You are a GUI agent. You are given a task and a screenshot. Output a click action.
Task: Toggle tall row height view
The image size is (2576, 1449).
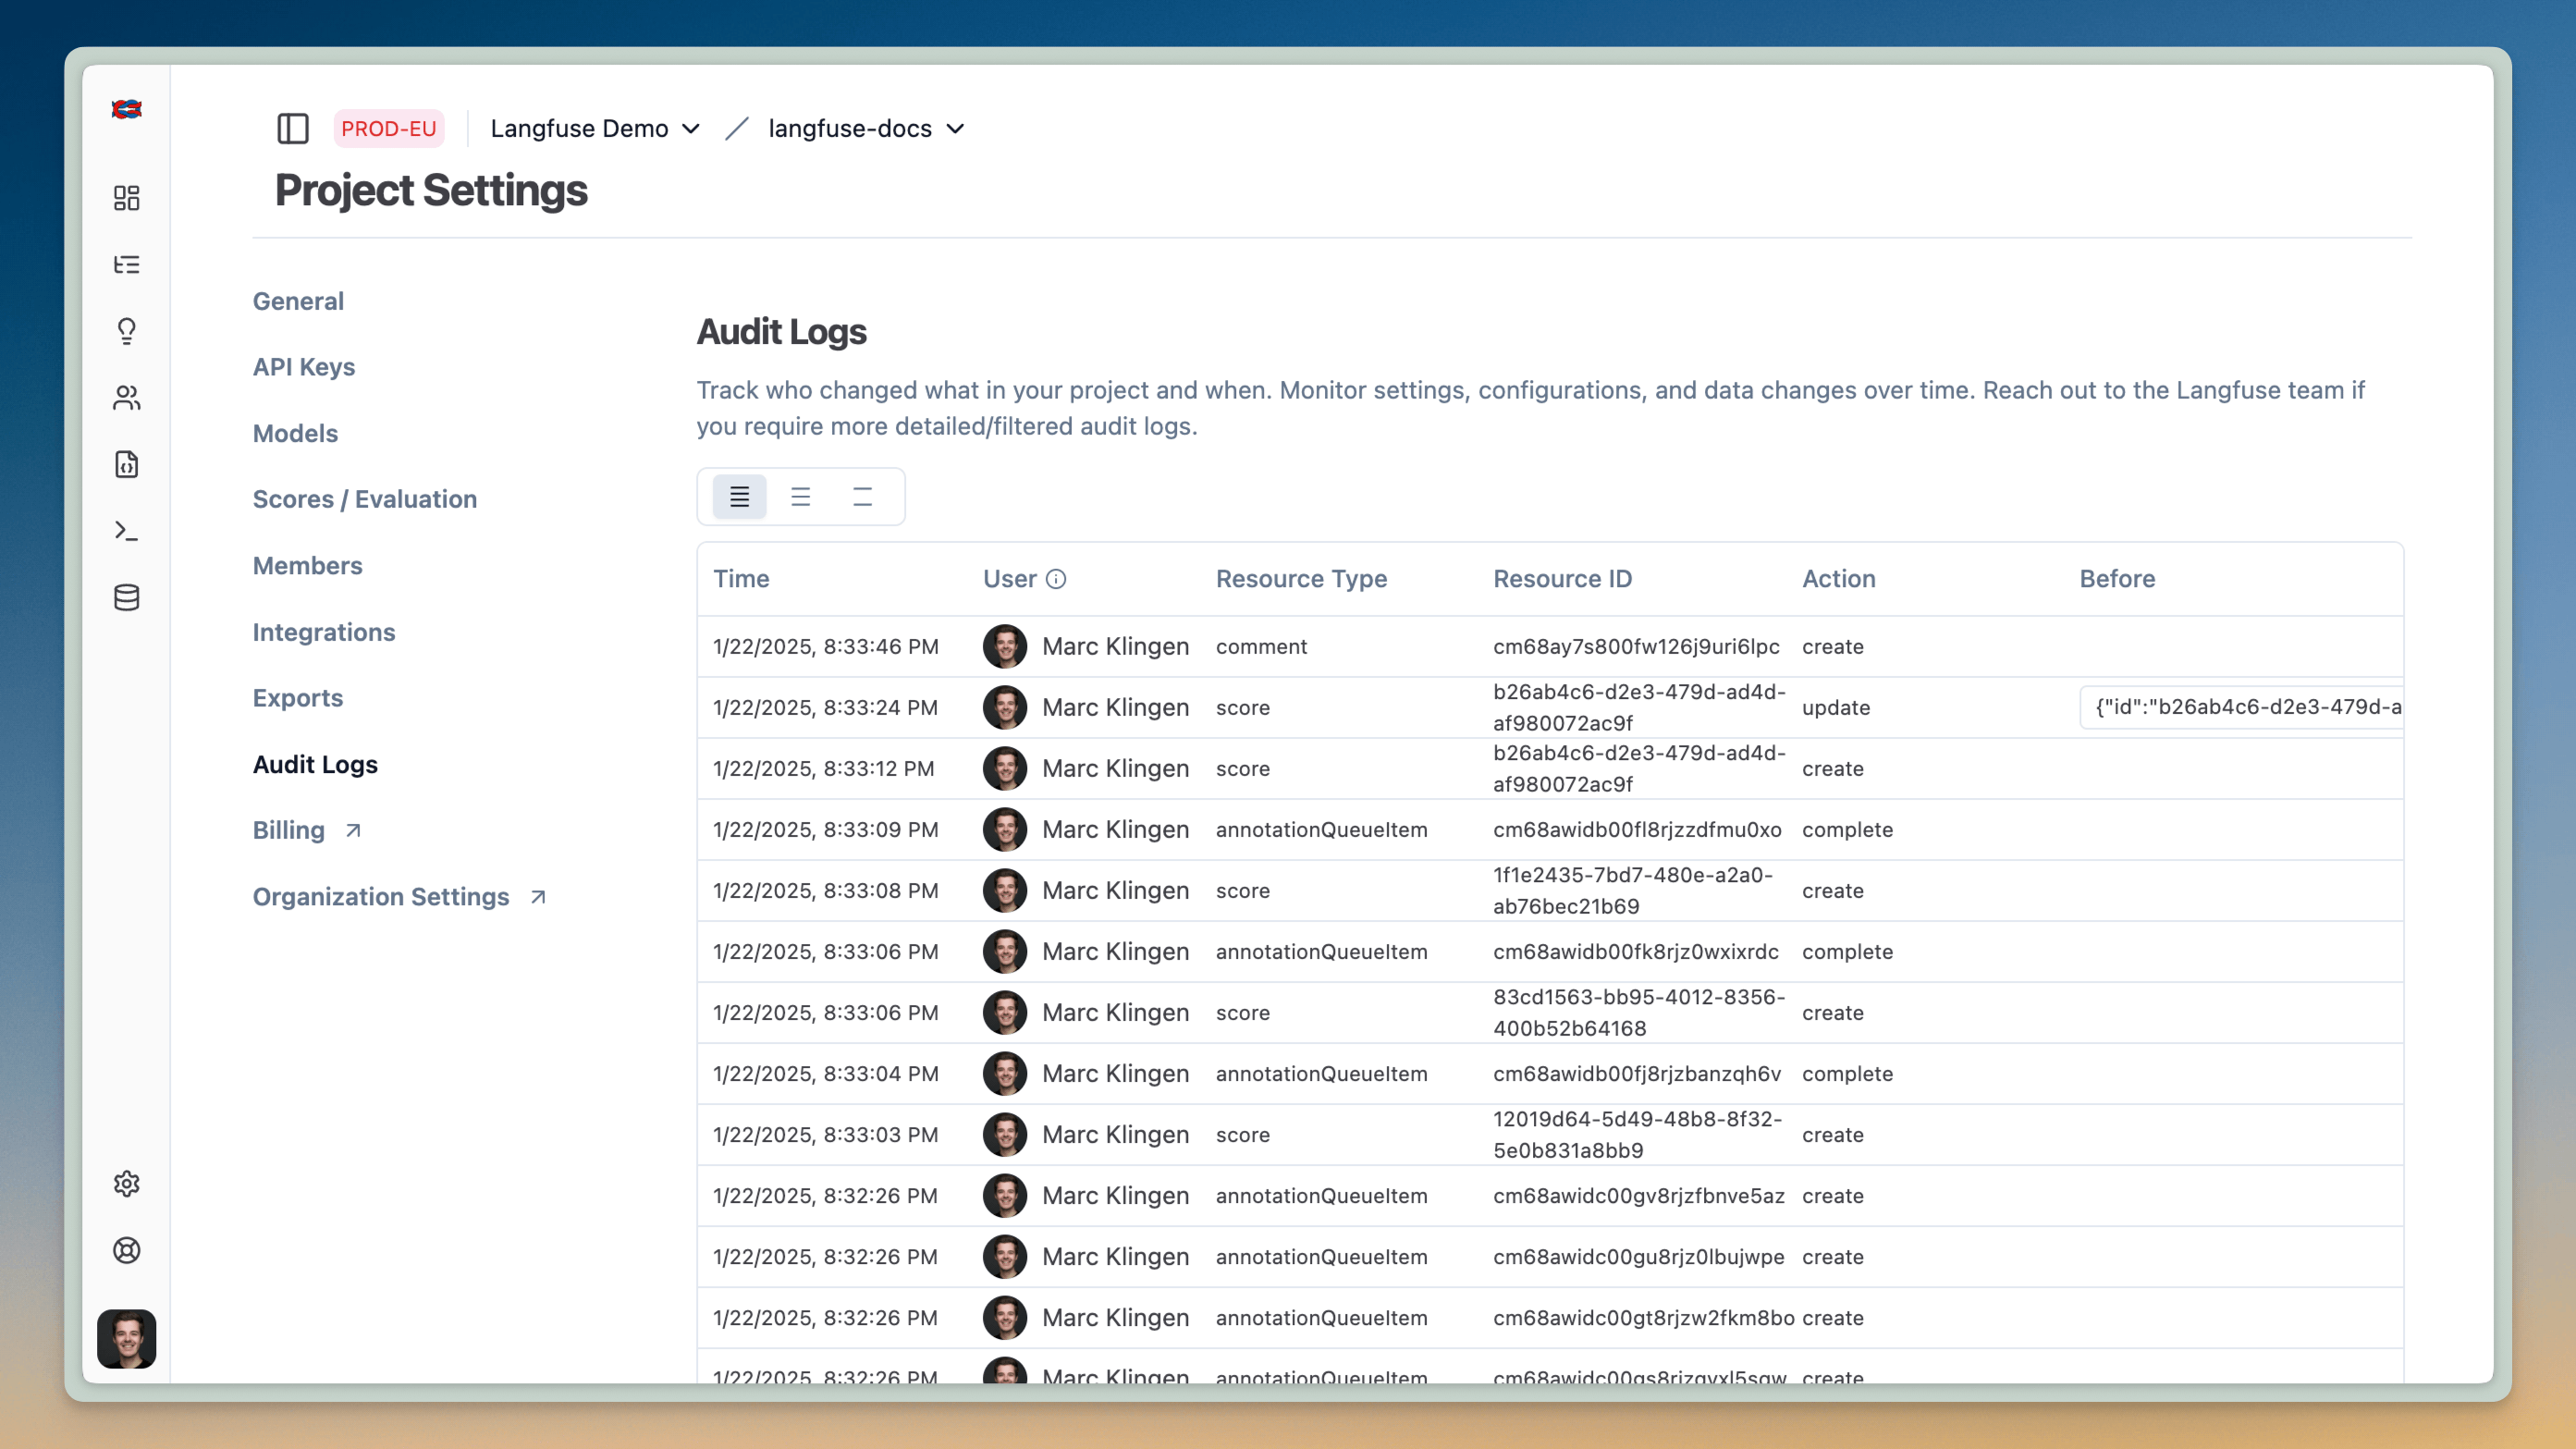coord(863,497)
